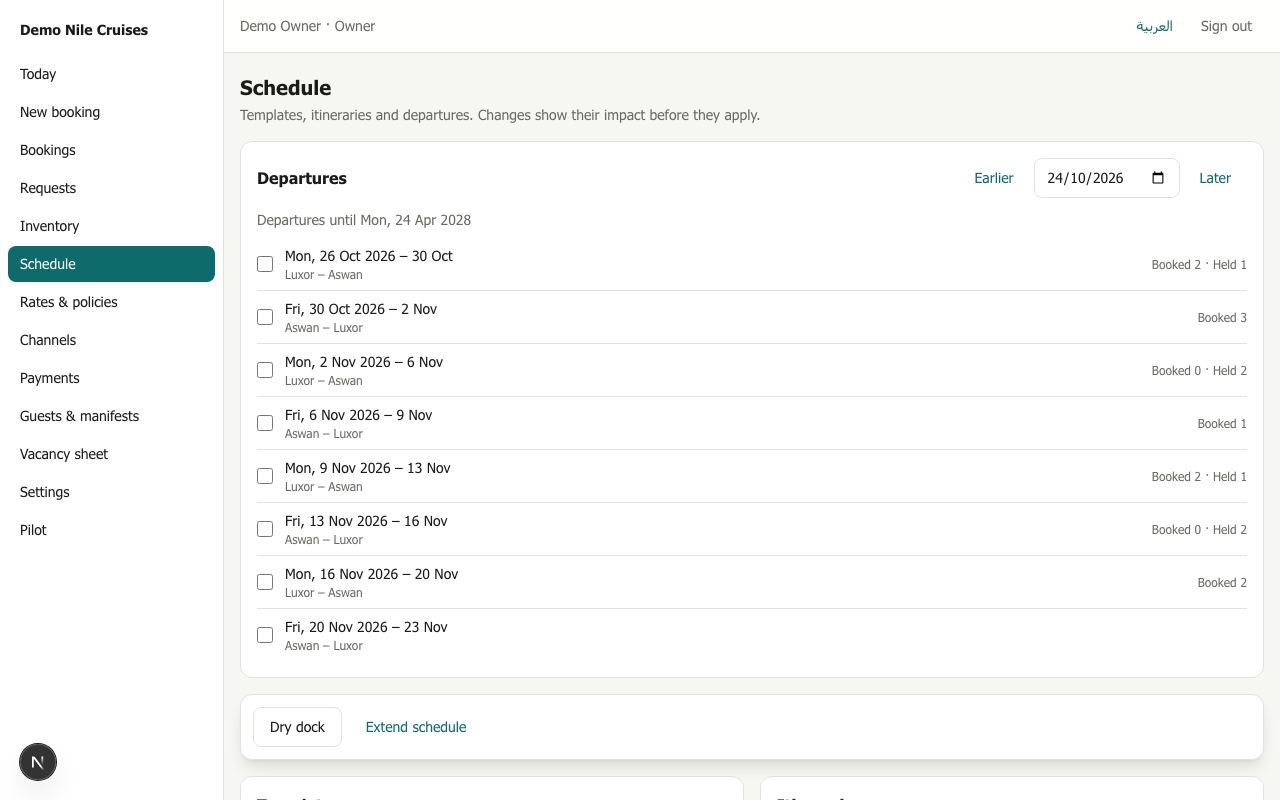
Task: Go to Channels
Action: click(111, 340)
